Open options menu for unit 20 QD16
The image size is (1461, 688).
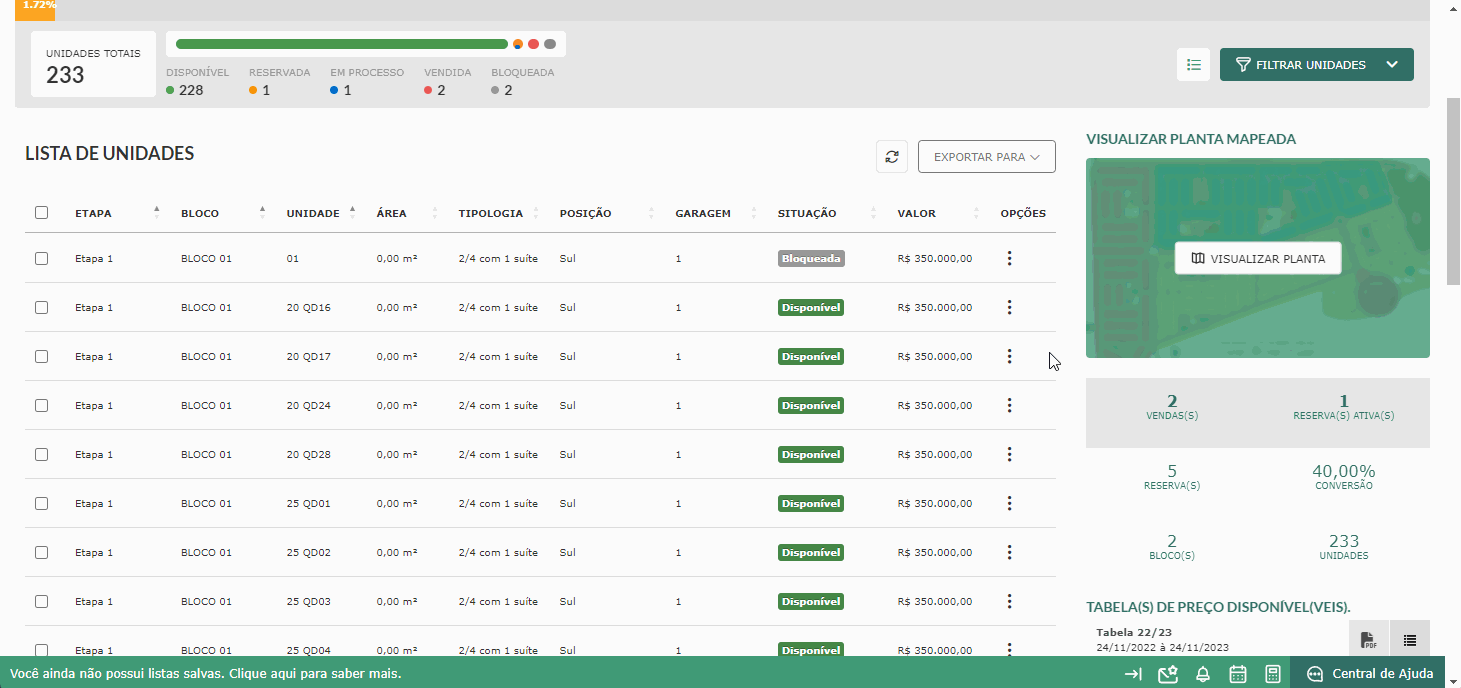tap(1010, 307)
